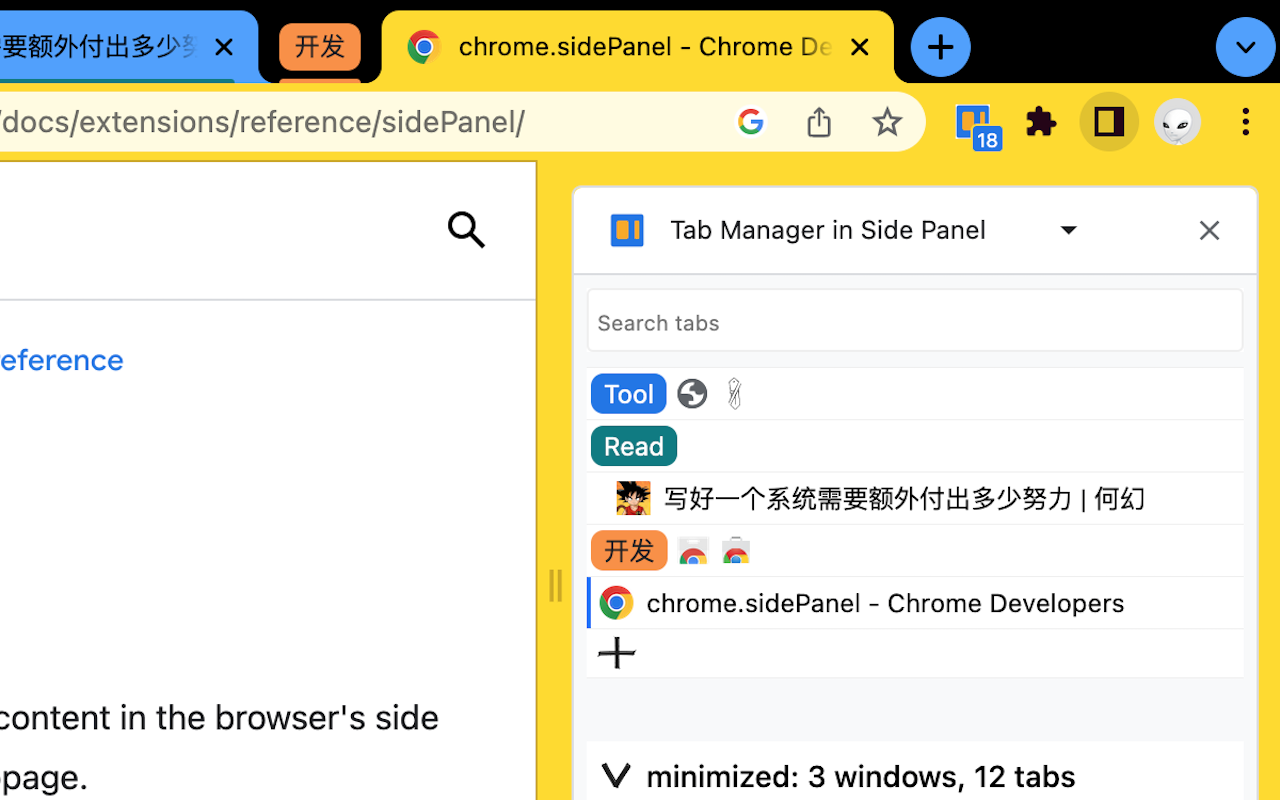Bookmark this page with the star icon
The height and width of the screenshot is (800, 1280).
[x=887, y=121]
